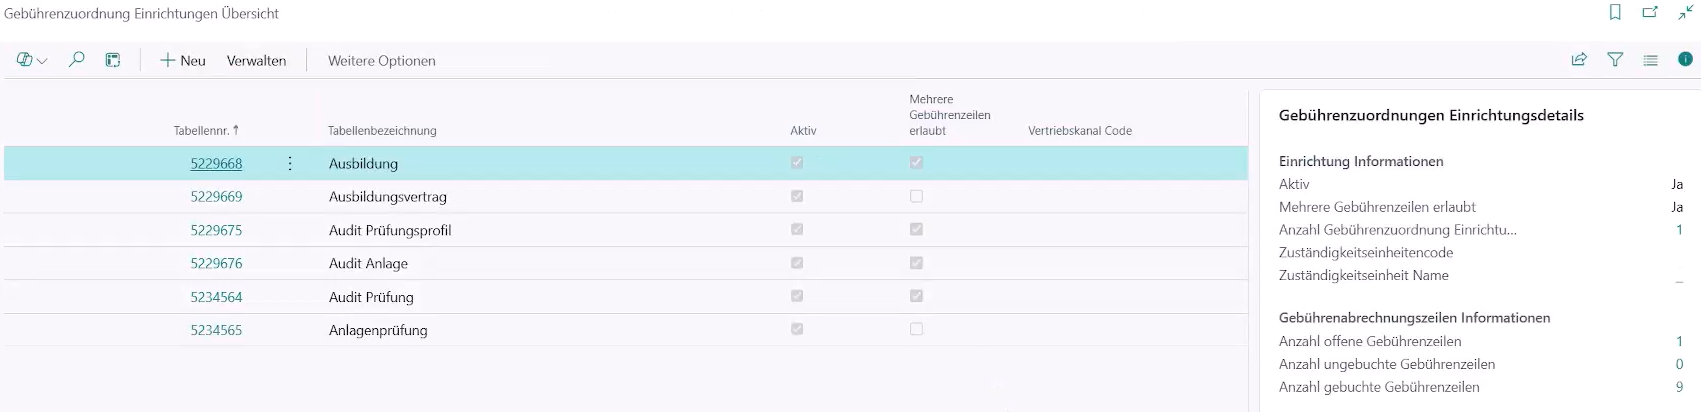Toggle Mehrere Gebührenzeilen for Anlagenprüfung row

click(x=916, y=329)
